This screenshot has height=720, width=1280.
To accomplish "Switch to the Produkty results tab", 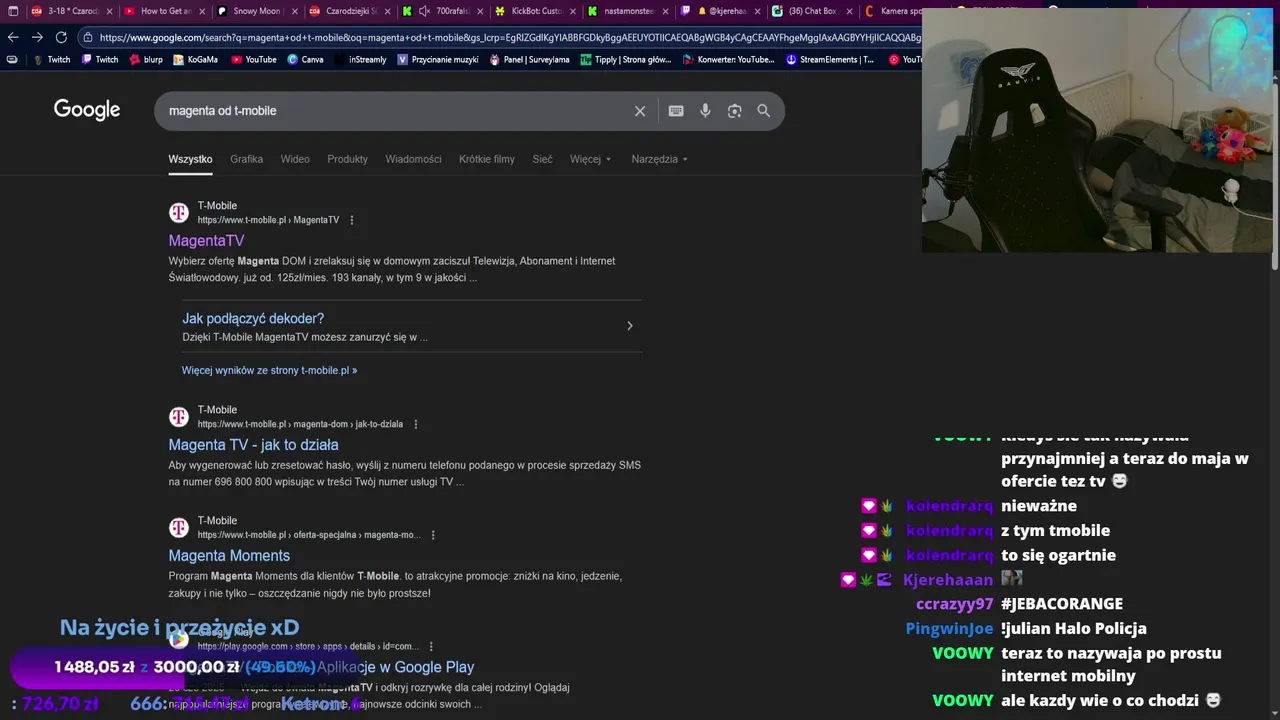I will pyautogui.click(x=347, y=159).
